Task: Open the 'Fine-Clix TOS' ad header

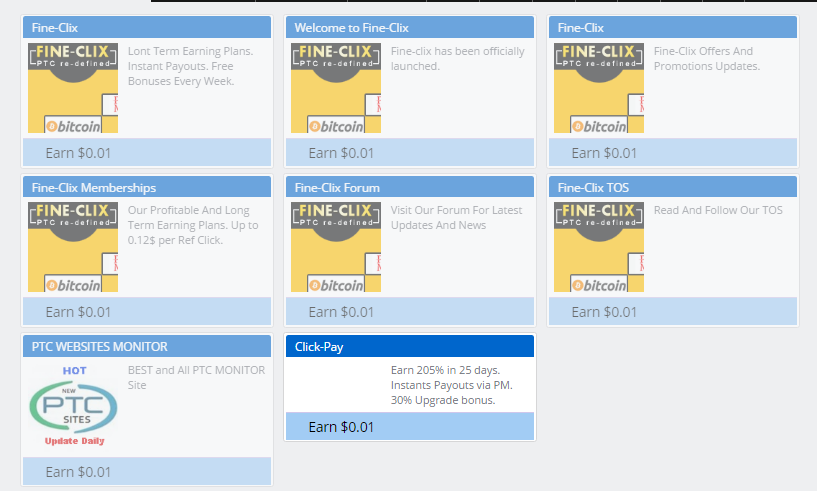Action: (x=593, y=187)
